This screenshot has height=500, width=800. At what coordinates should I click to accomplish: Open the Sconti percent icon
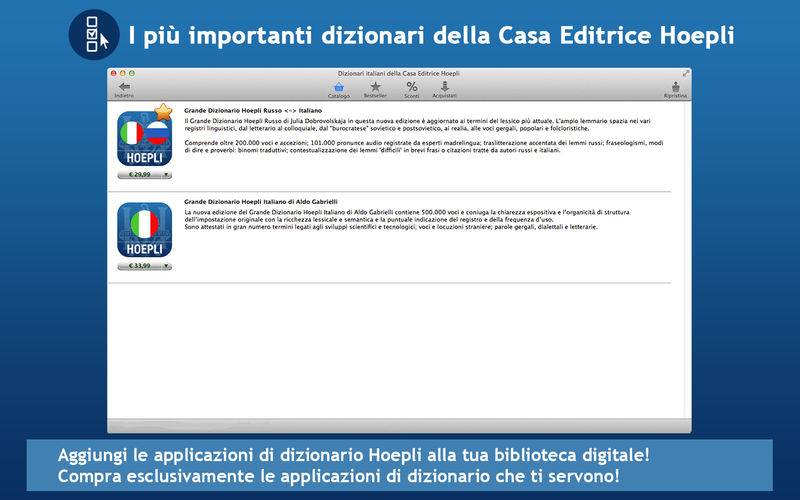tap(412, 90)
